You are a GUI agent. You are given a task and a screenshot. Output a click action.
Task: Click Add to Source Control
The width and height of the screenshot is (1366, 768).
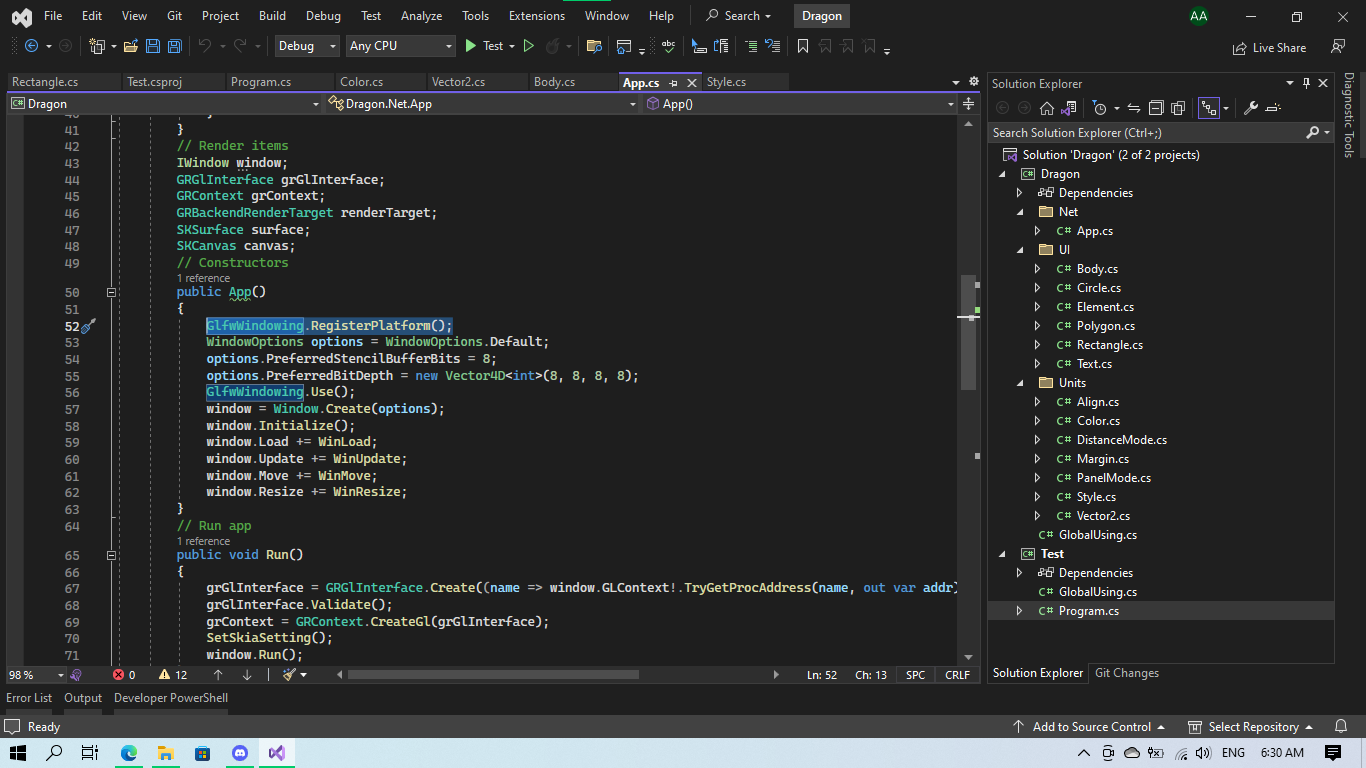[1089, 727]
